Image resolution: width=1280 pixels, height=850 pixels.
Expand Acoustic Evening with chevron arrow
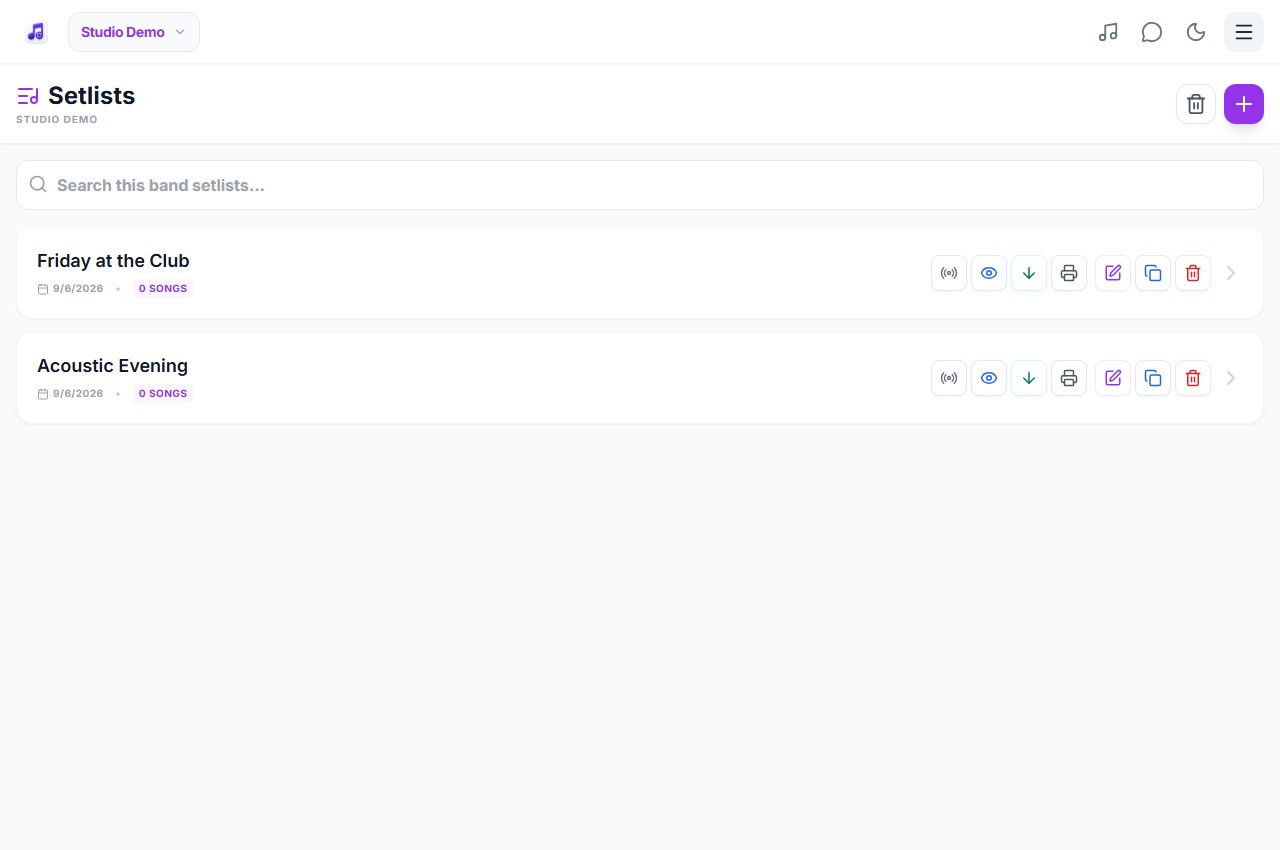(1231, 378)
